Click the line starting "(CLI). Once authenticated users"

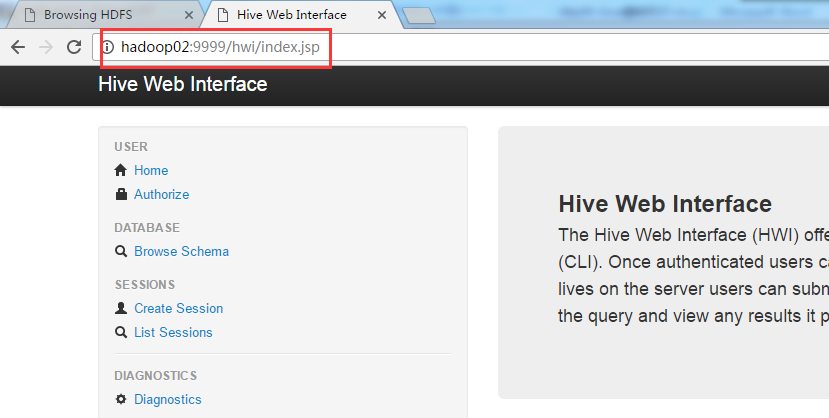coord(693,262)
